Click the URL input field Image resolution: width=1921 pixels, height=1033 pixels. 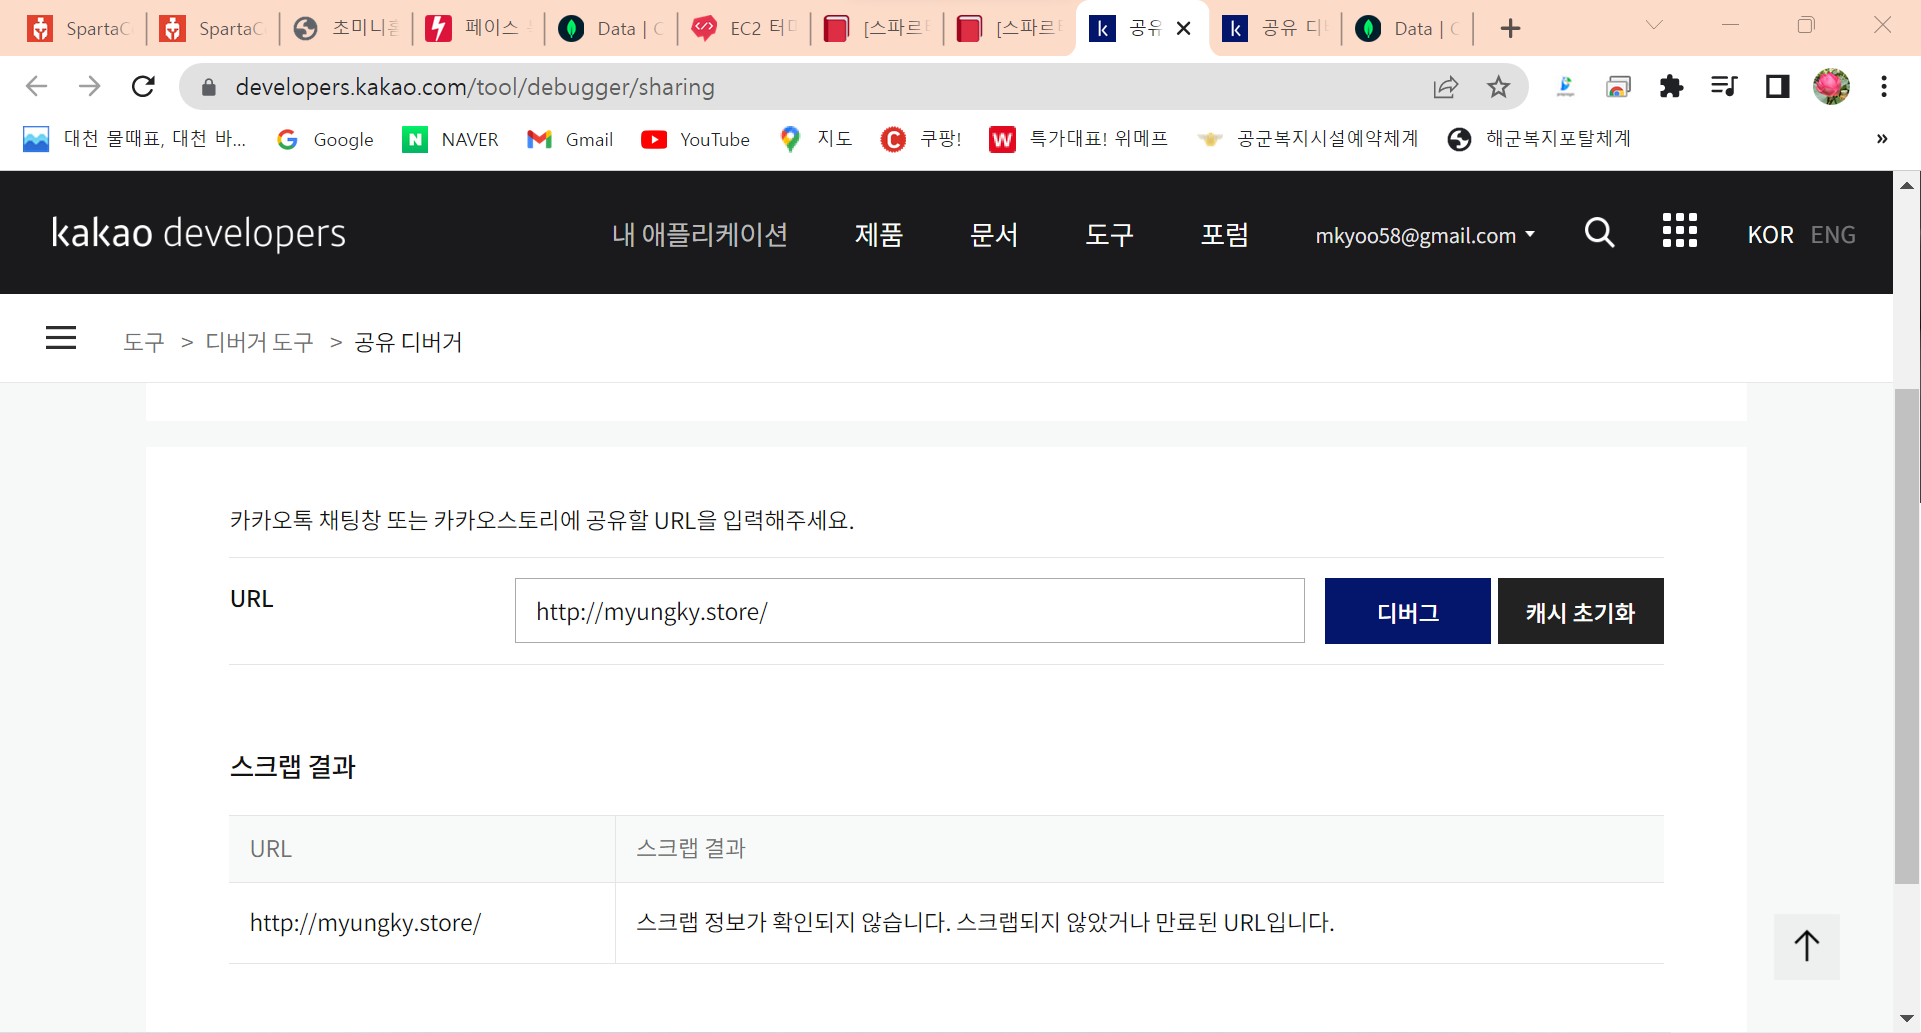click(x=909, y=610)
